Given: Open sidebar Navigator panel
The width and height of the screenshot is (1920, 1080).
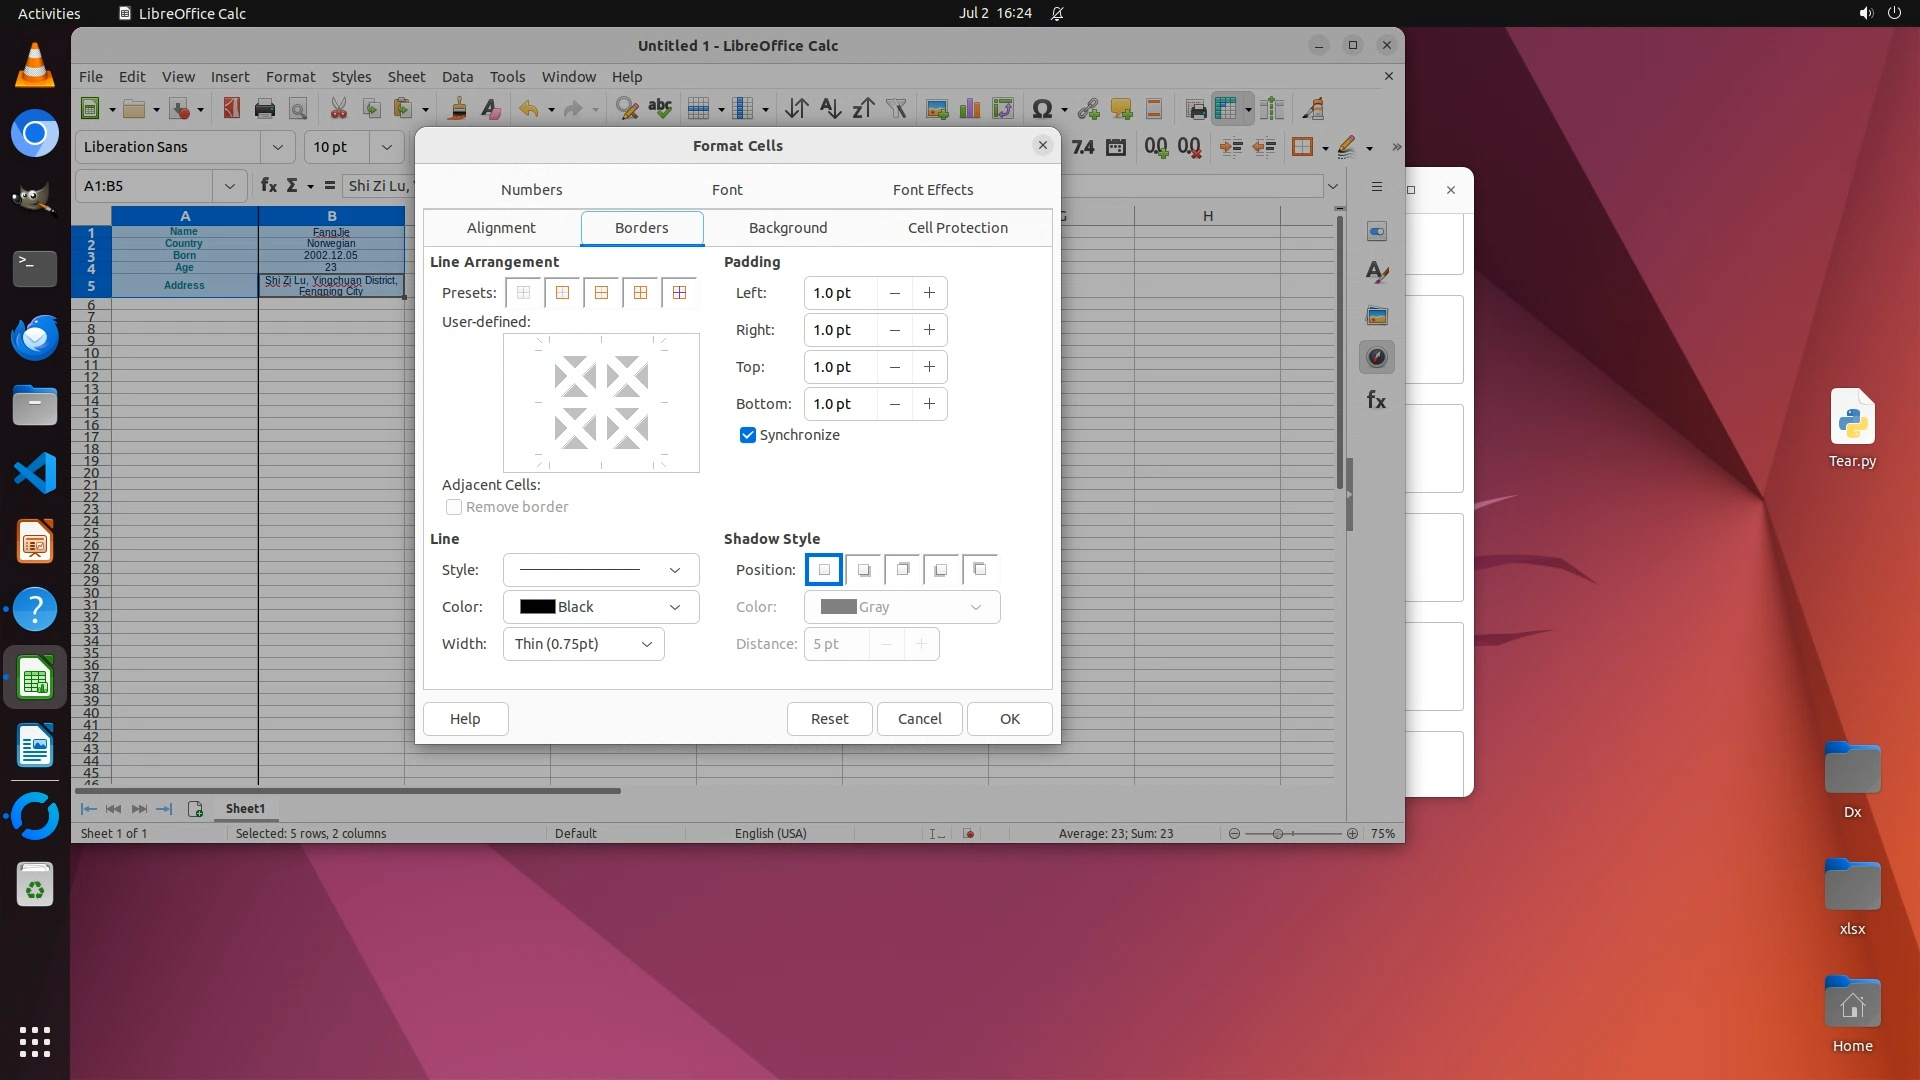Looking at the screenshot, I should pos(1376,357).
